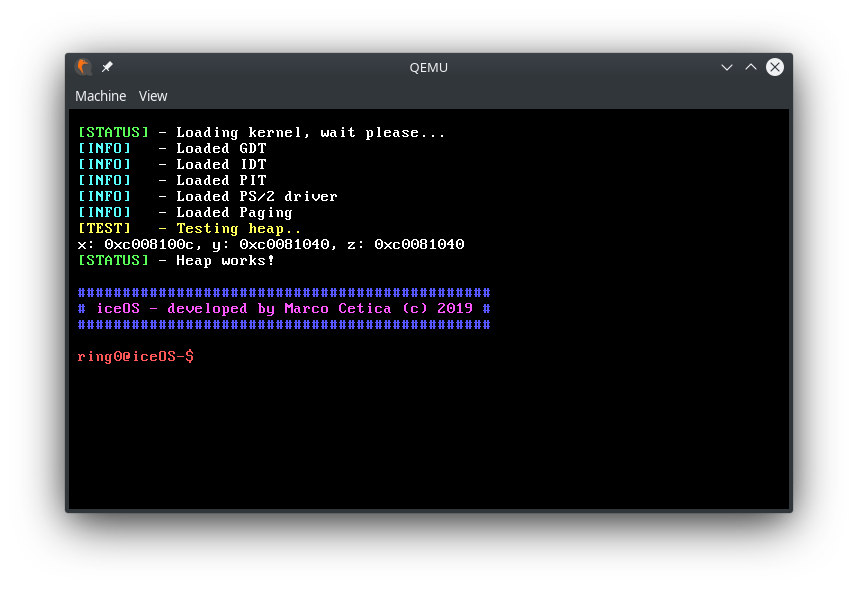Click the QEMU title bar text

point(428,67)
